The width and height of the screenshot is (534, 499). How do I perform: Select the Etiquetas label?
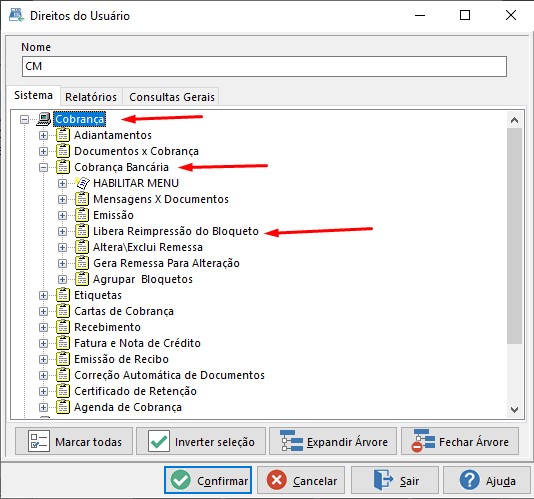pos(98,295)
